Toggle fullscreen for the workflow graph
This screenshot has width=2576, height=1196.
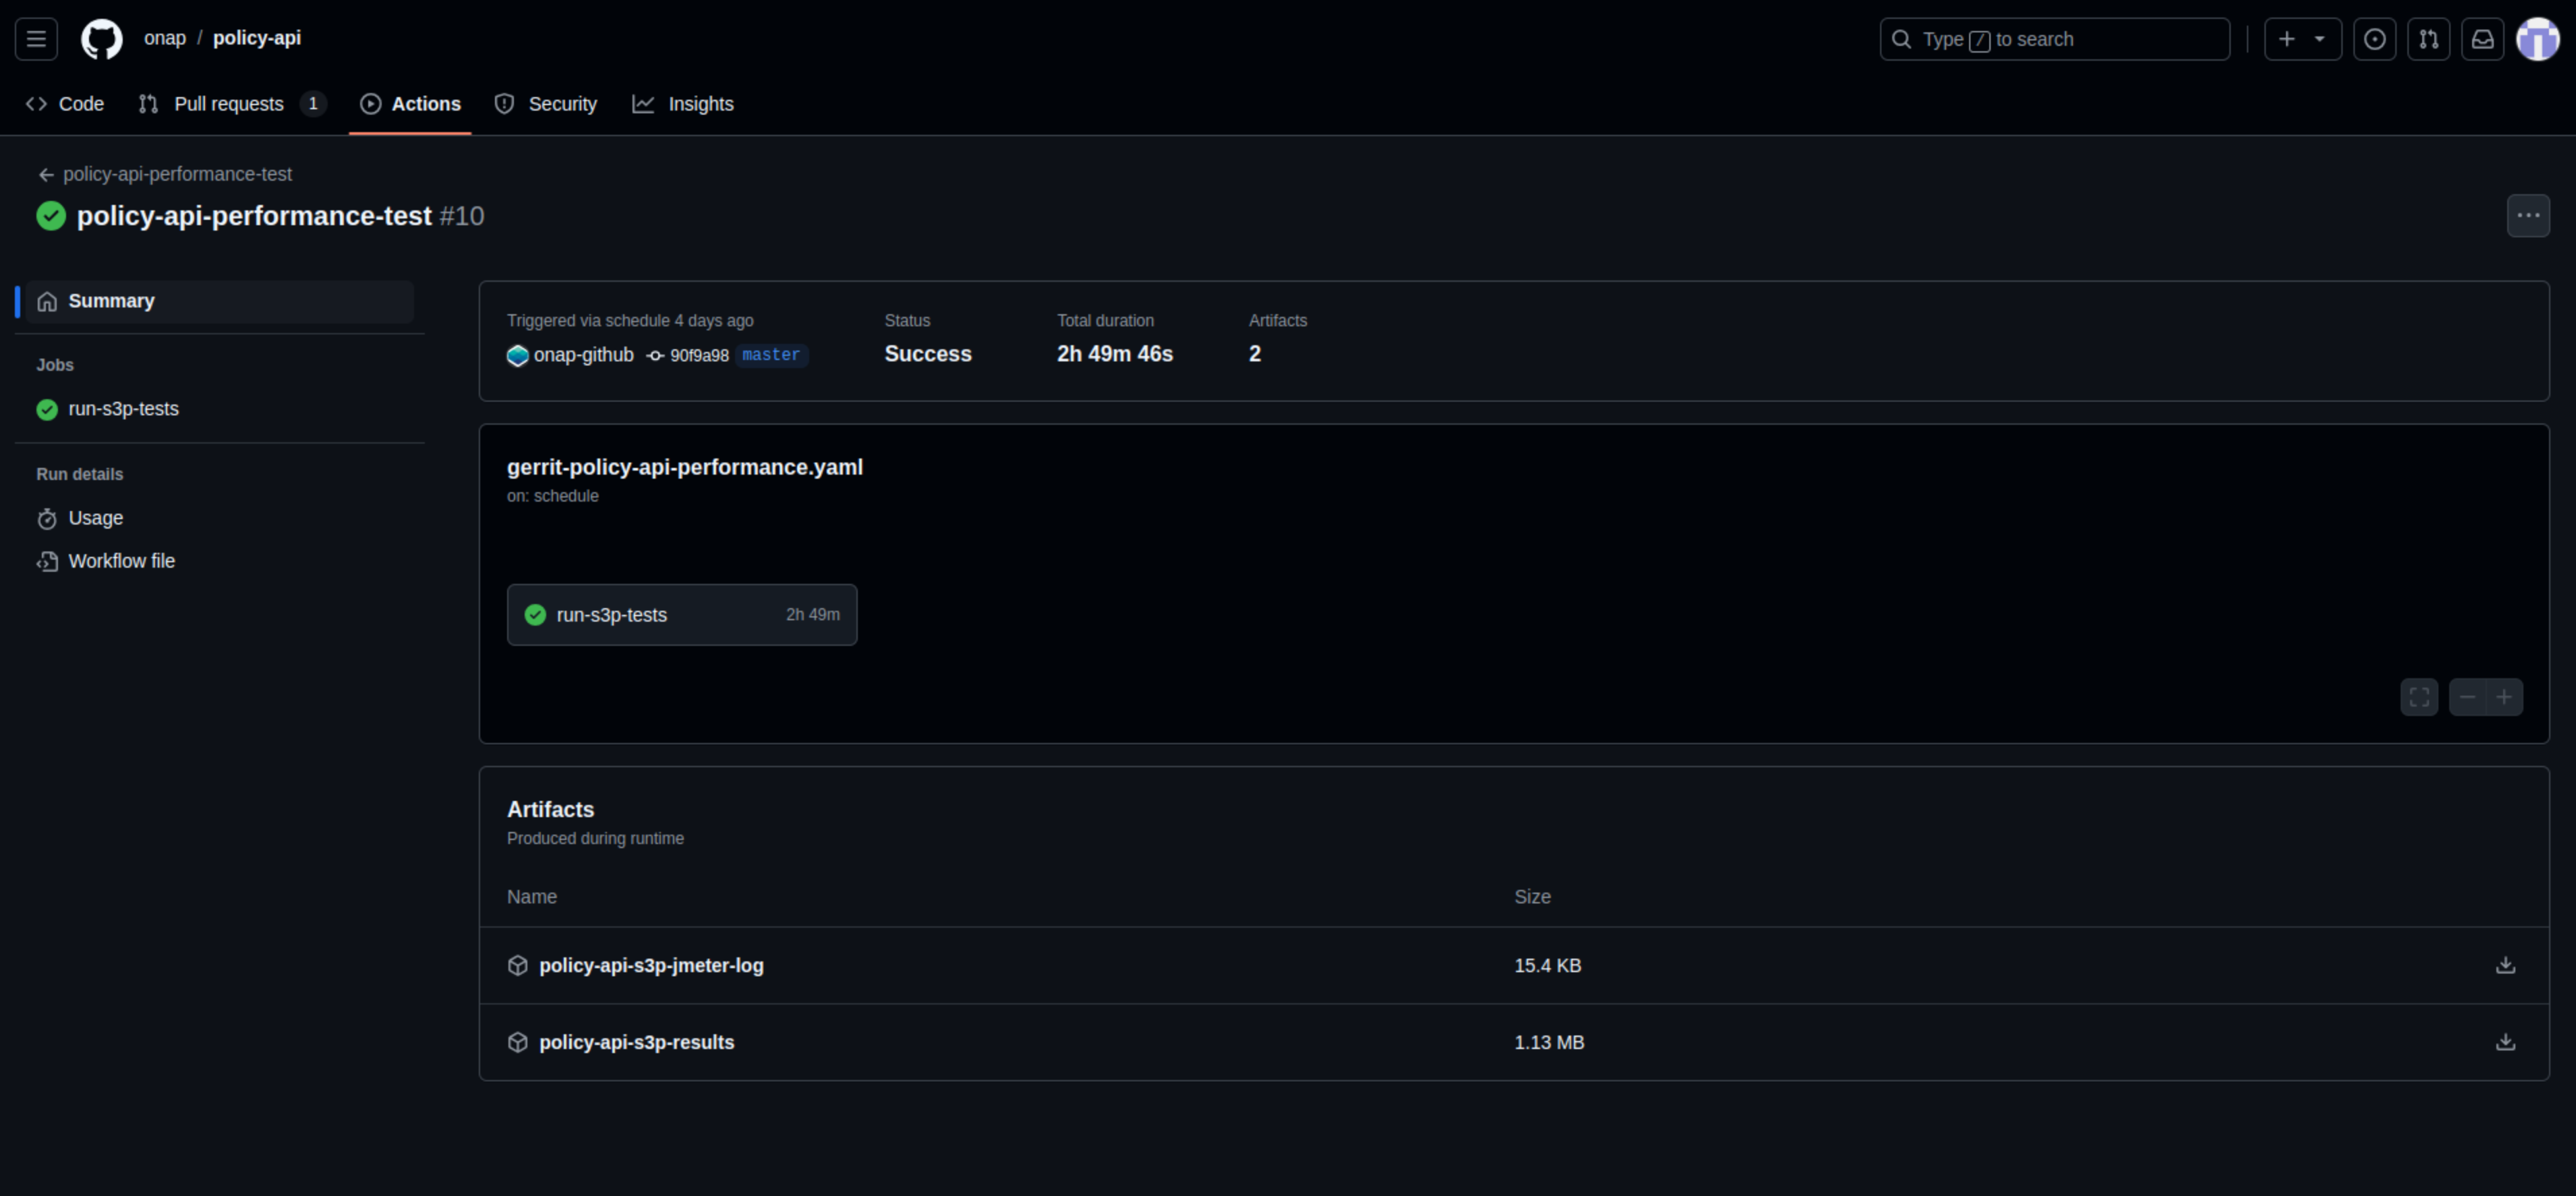(2419, 697)
